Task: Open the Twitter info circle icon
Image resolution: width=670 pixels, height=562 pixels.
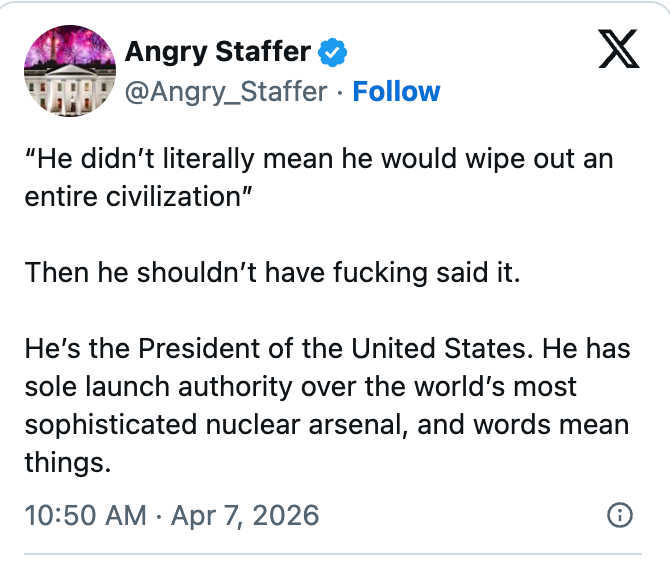Action: click(620, 516)
